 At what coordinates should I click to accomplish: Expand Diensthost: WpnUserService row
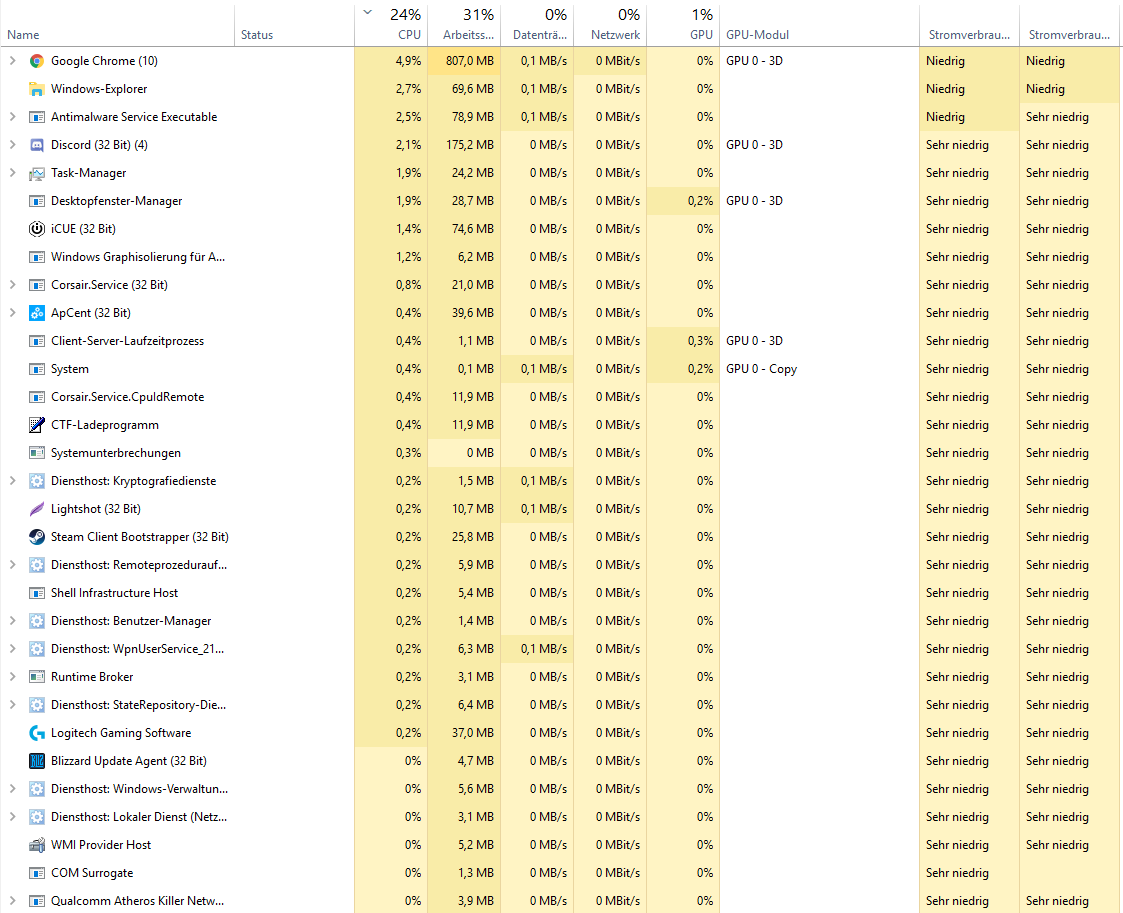point(12,649)
